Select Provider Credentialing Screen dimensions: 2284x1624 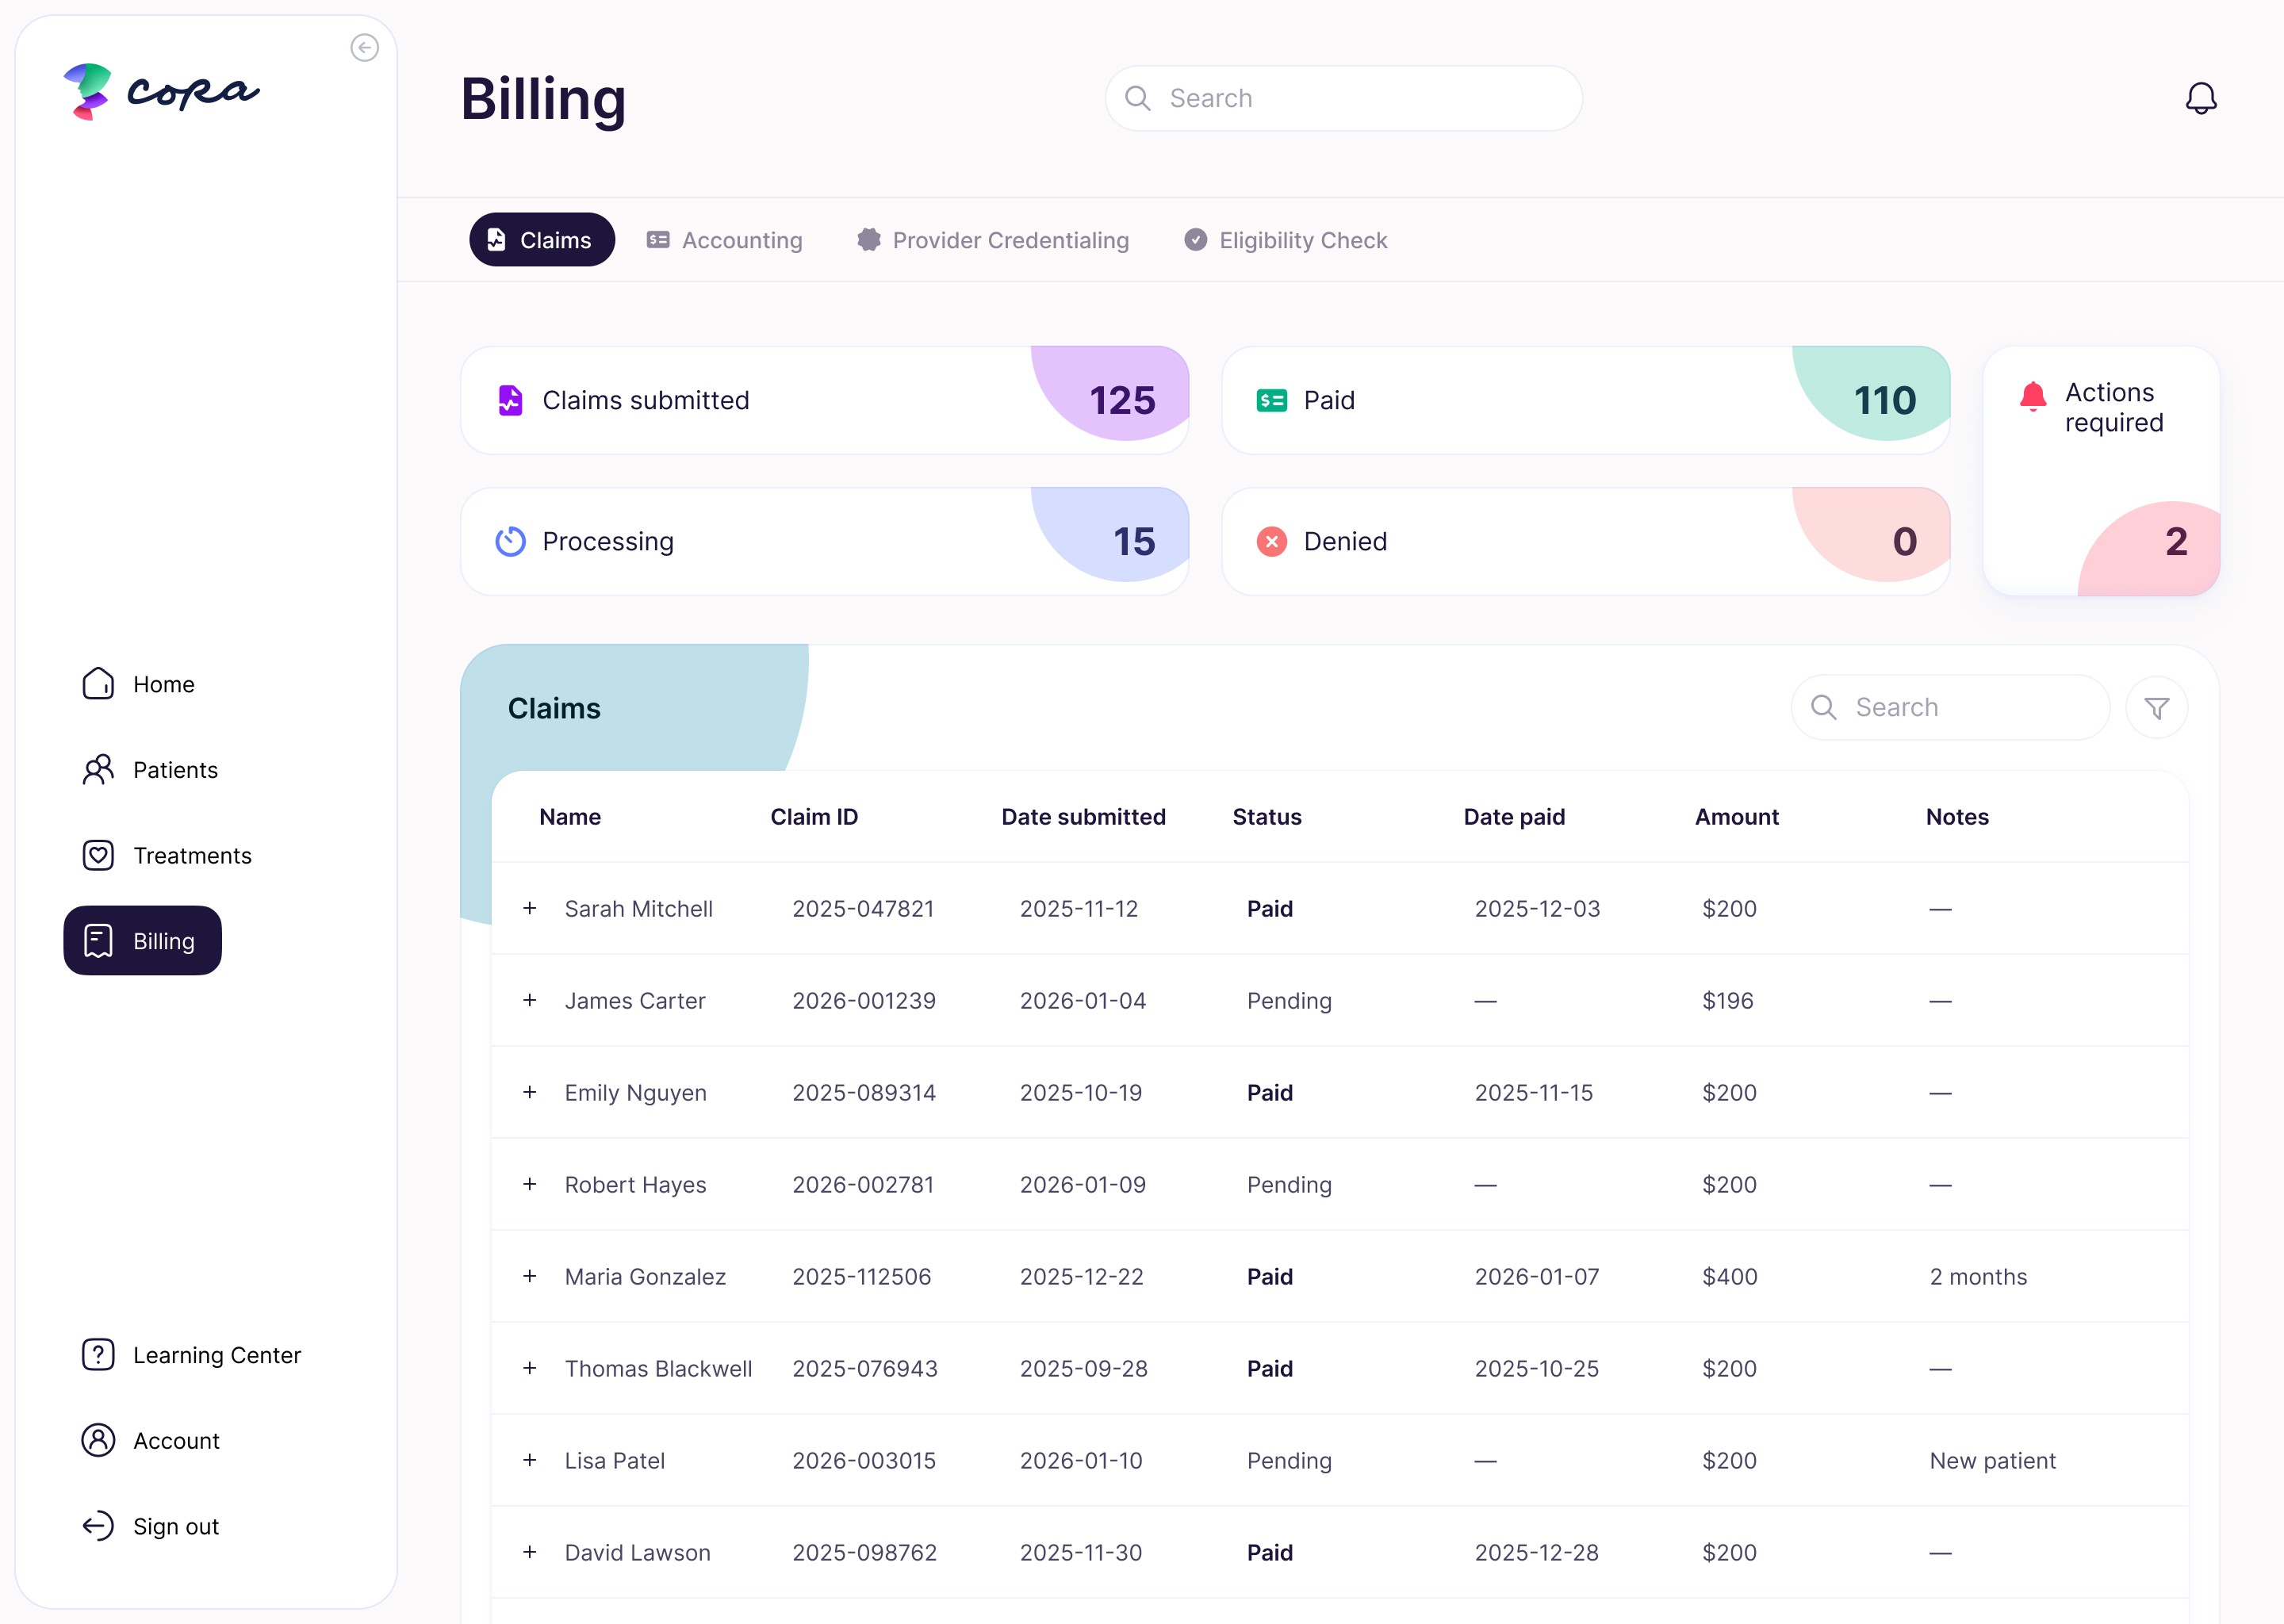pyautogui.click(x=995, y=240)
